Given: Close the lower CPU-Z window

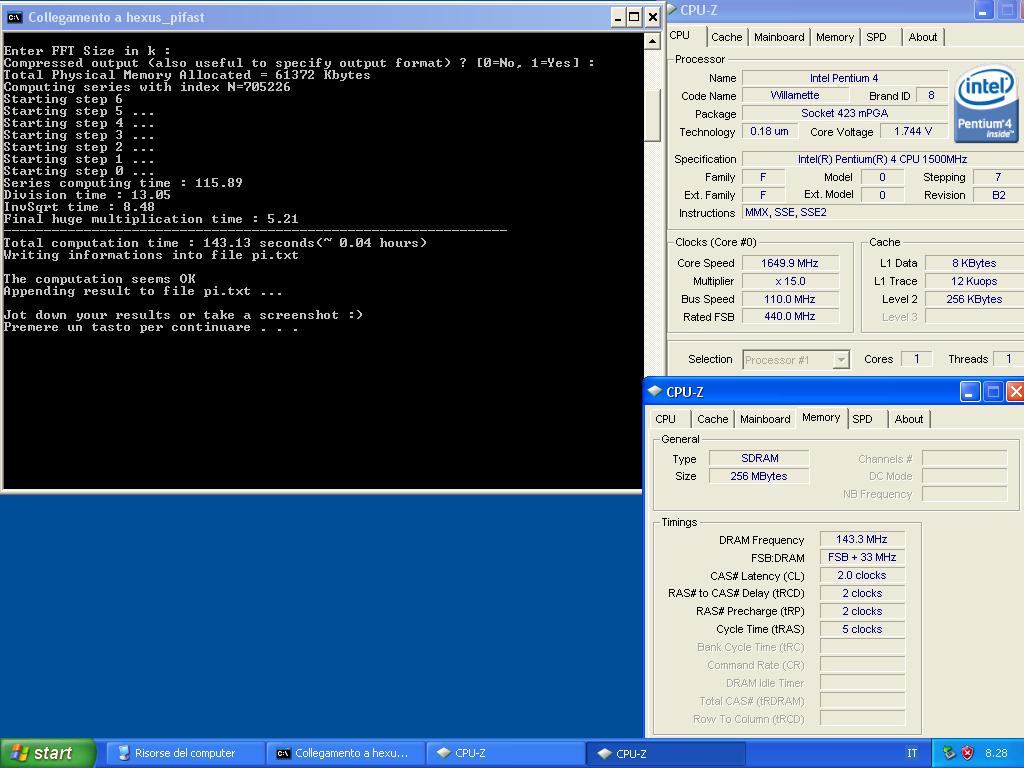Looking at the screenshot, I should pos(1016,392).
